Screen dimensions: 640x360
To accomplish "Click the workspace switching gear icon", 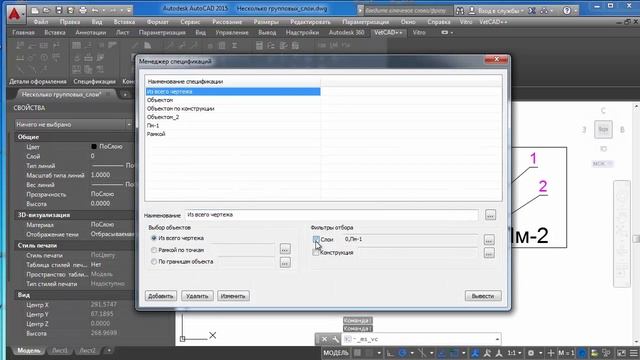I will coord(531,353).
